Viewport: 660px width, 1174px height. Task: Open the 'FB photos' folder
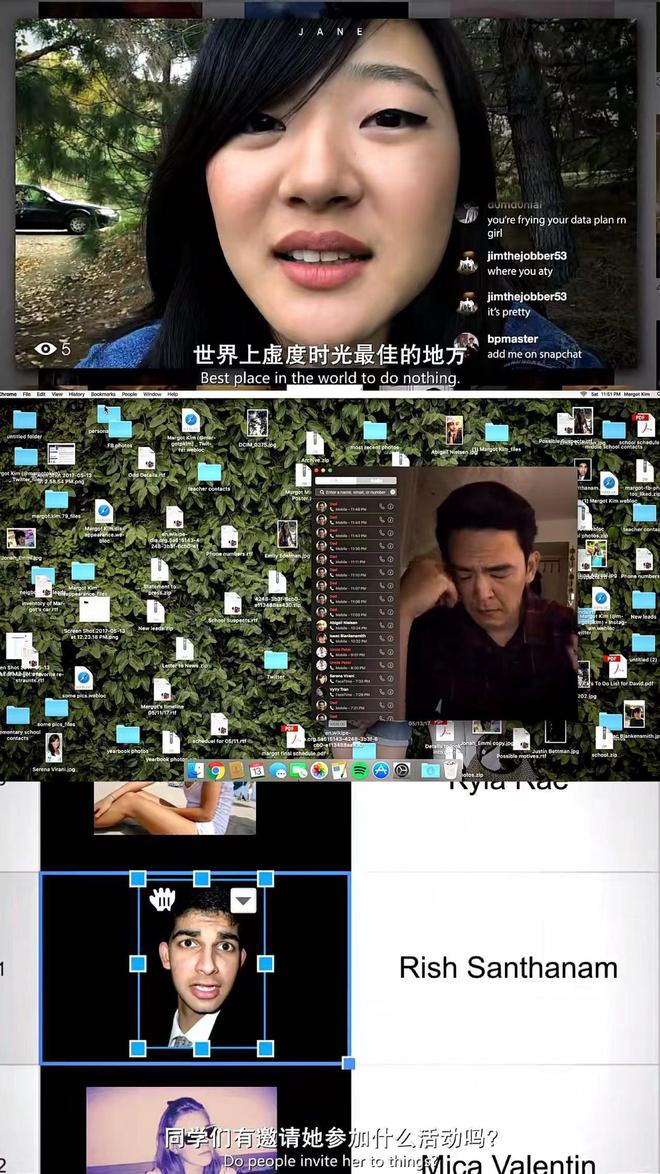pos(121,429)
